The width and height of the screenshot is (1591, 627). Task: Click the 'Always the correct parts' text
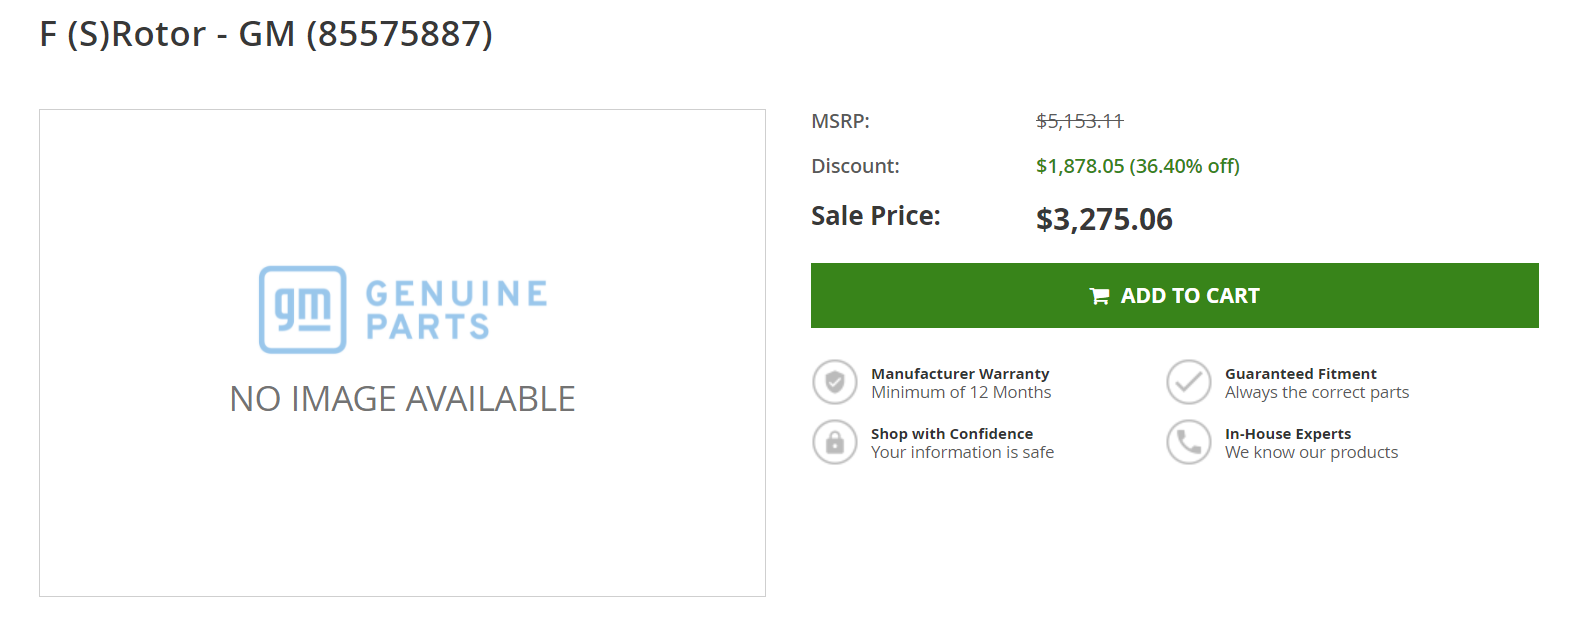click(x=1317, y=392)
